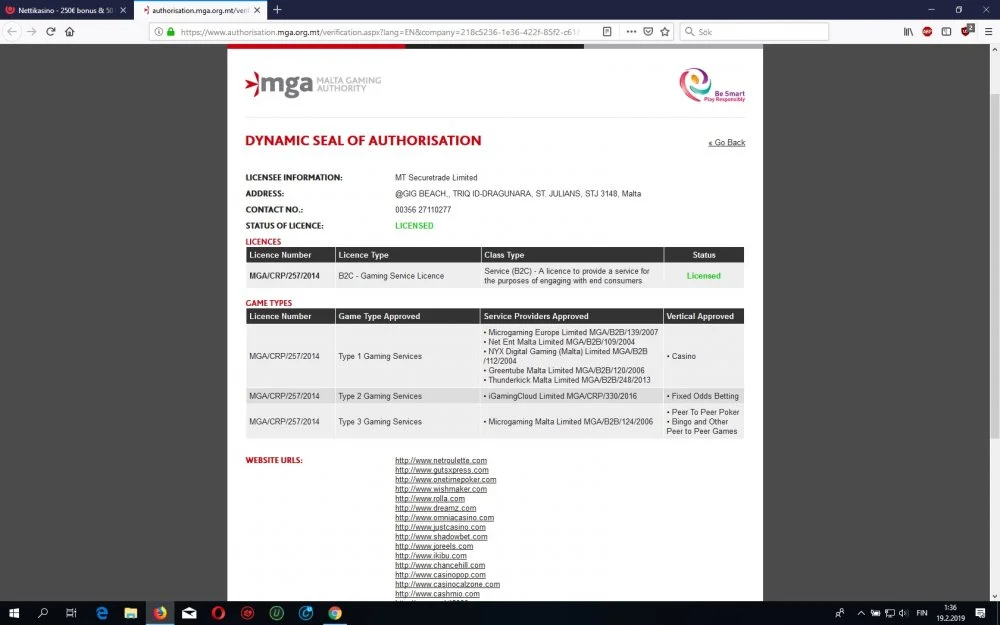Bookmark this page with the star

[665, 31]
